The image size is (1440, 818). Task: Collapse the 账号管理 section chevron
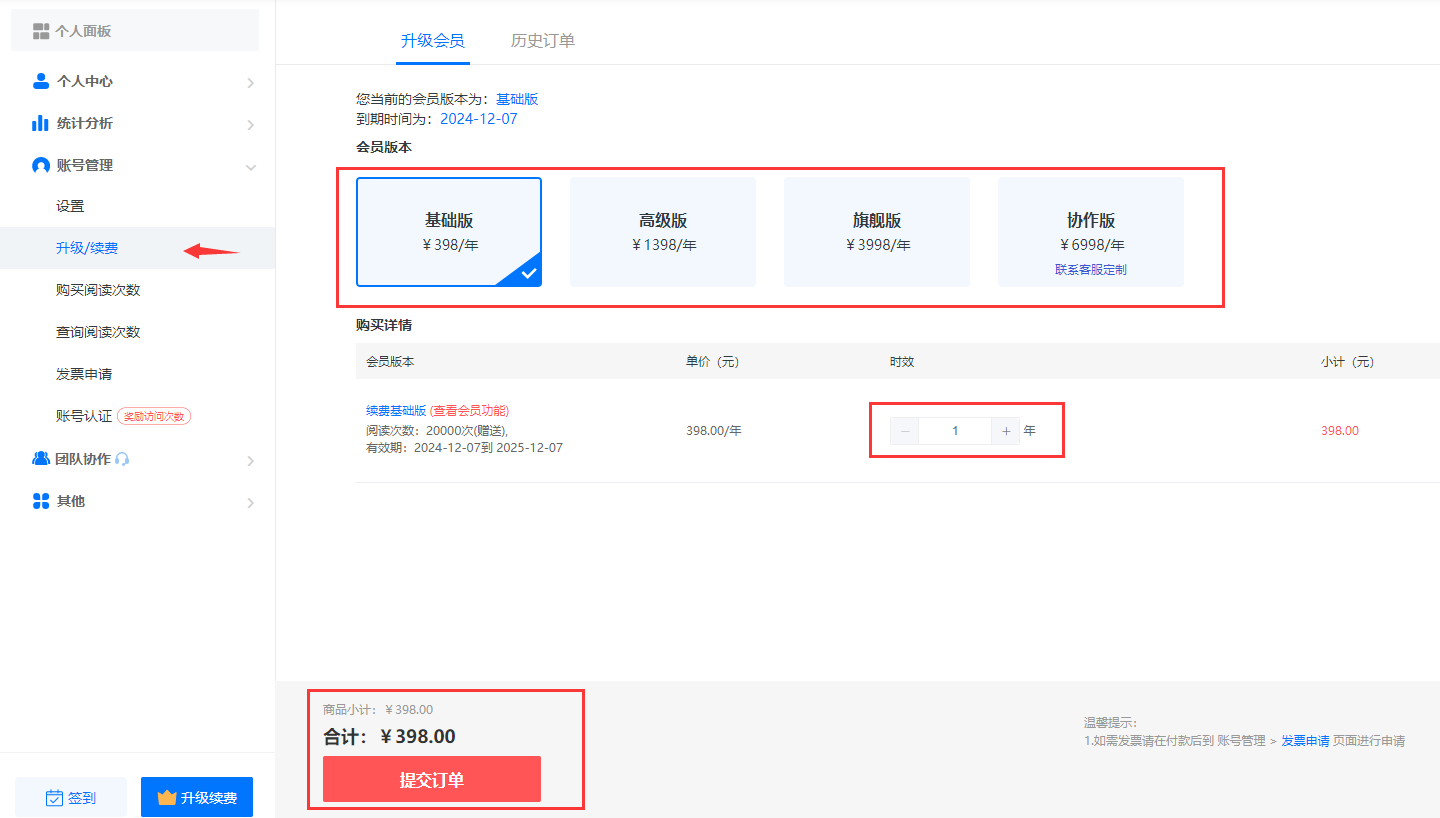(x=250, y=166)
